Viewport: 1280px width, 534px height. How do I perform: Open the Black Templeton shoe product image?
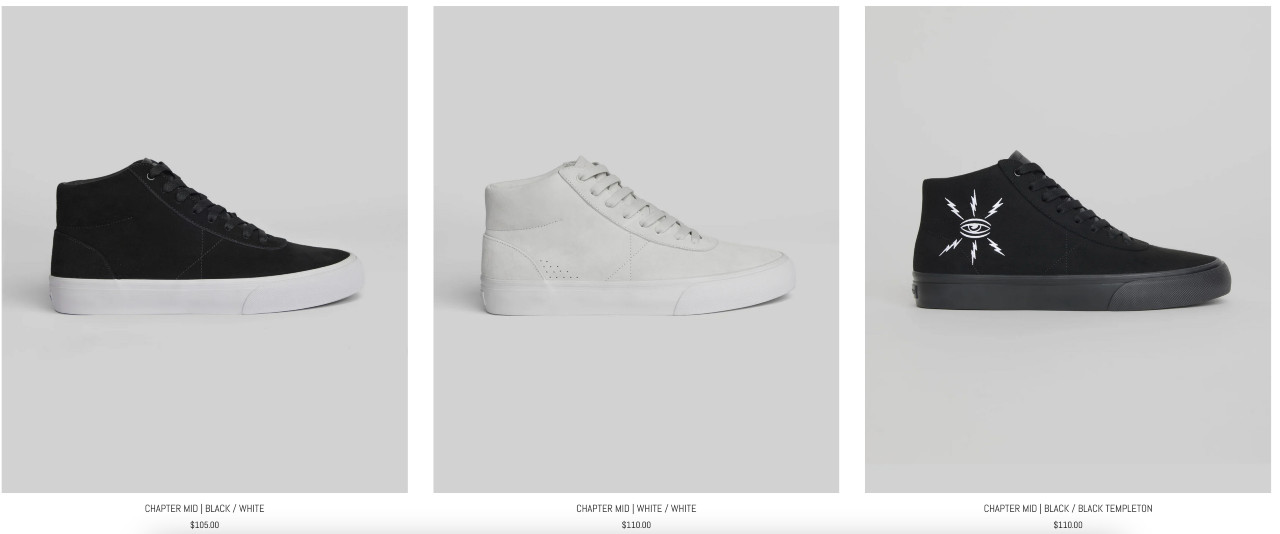[1068, 249]
